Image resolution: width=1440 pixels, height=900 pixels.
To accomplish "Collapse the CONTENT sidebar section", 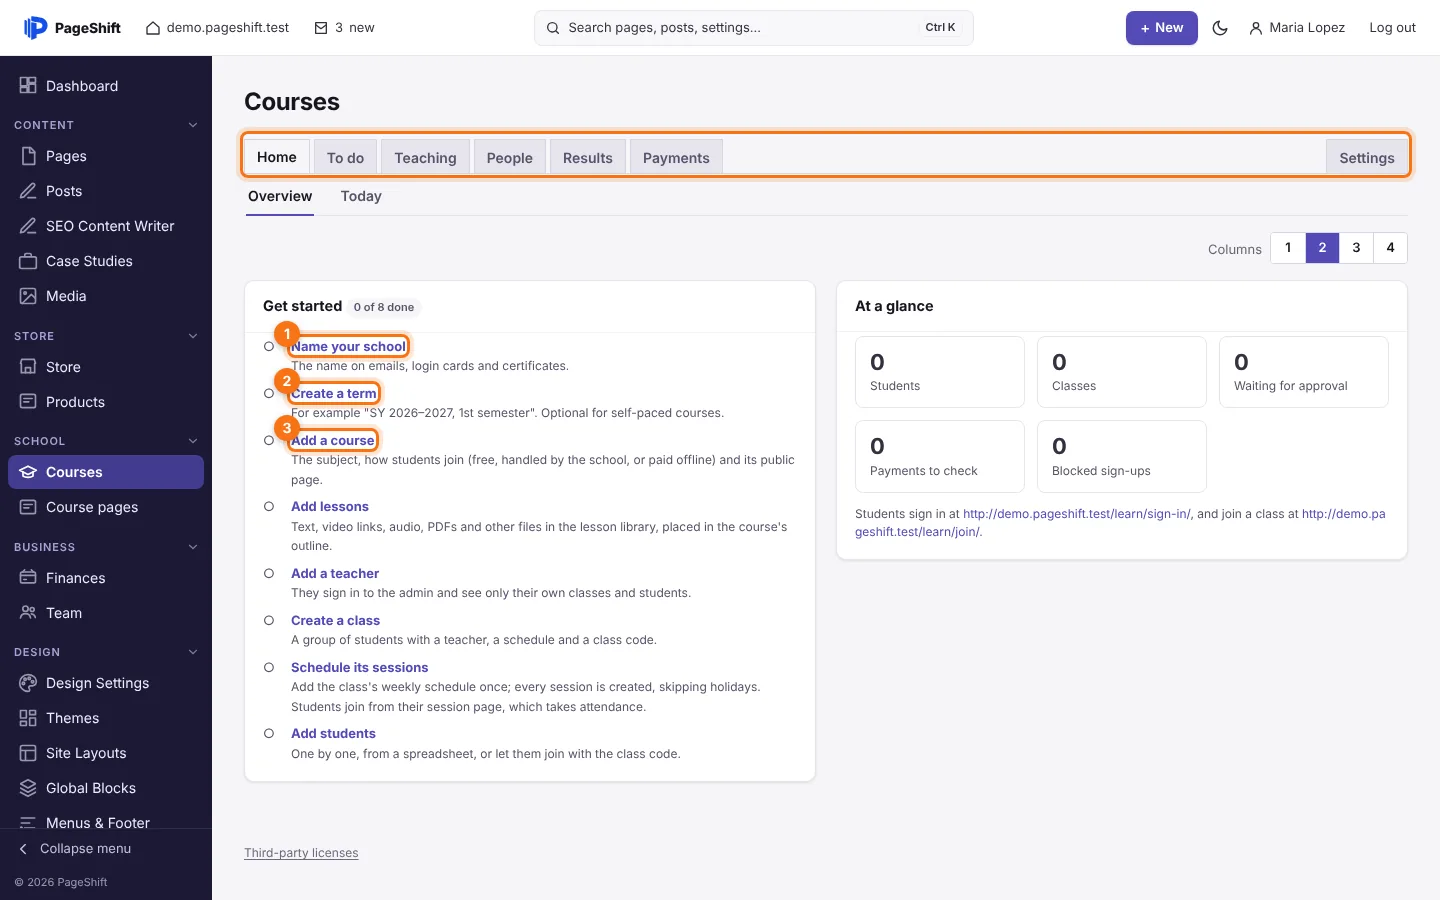I will tap(193, 125).
